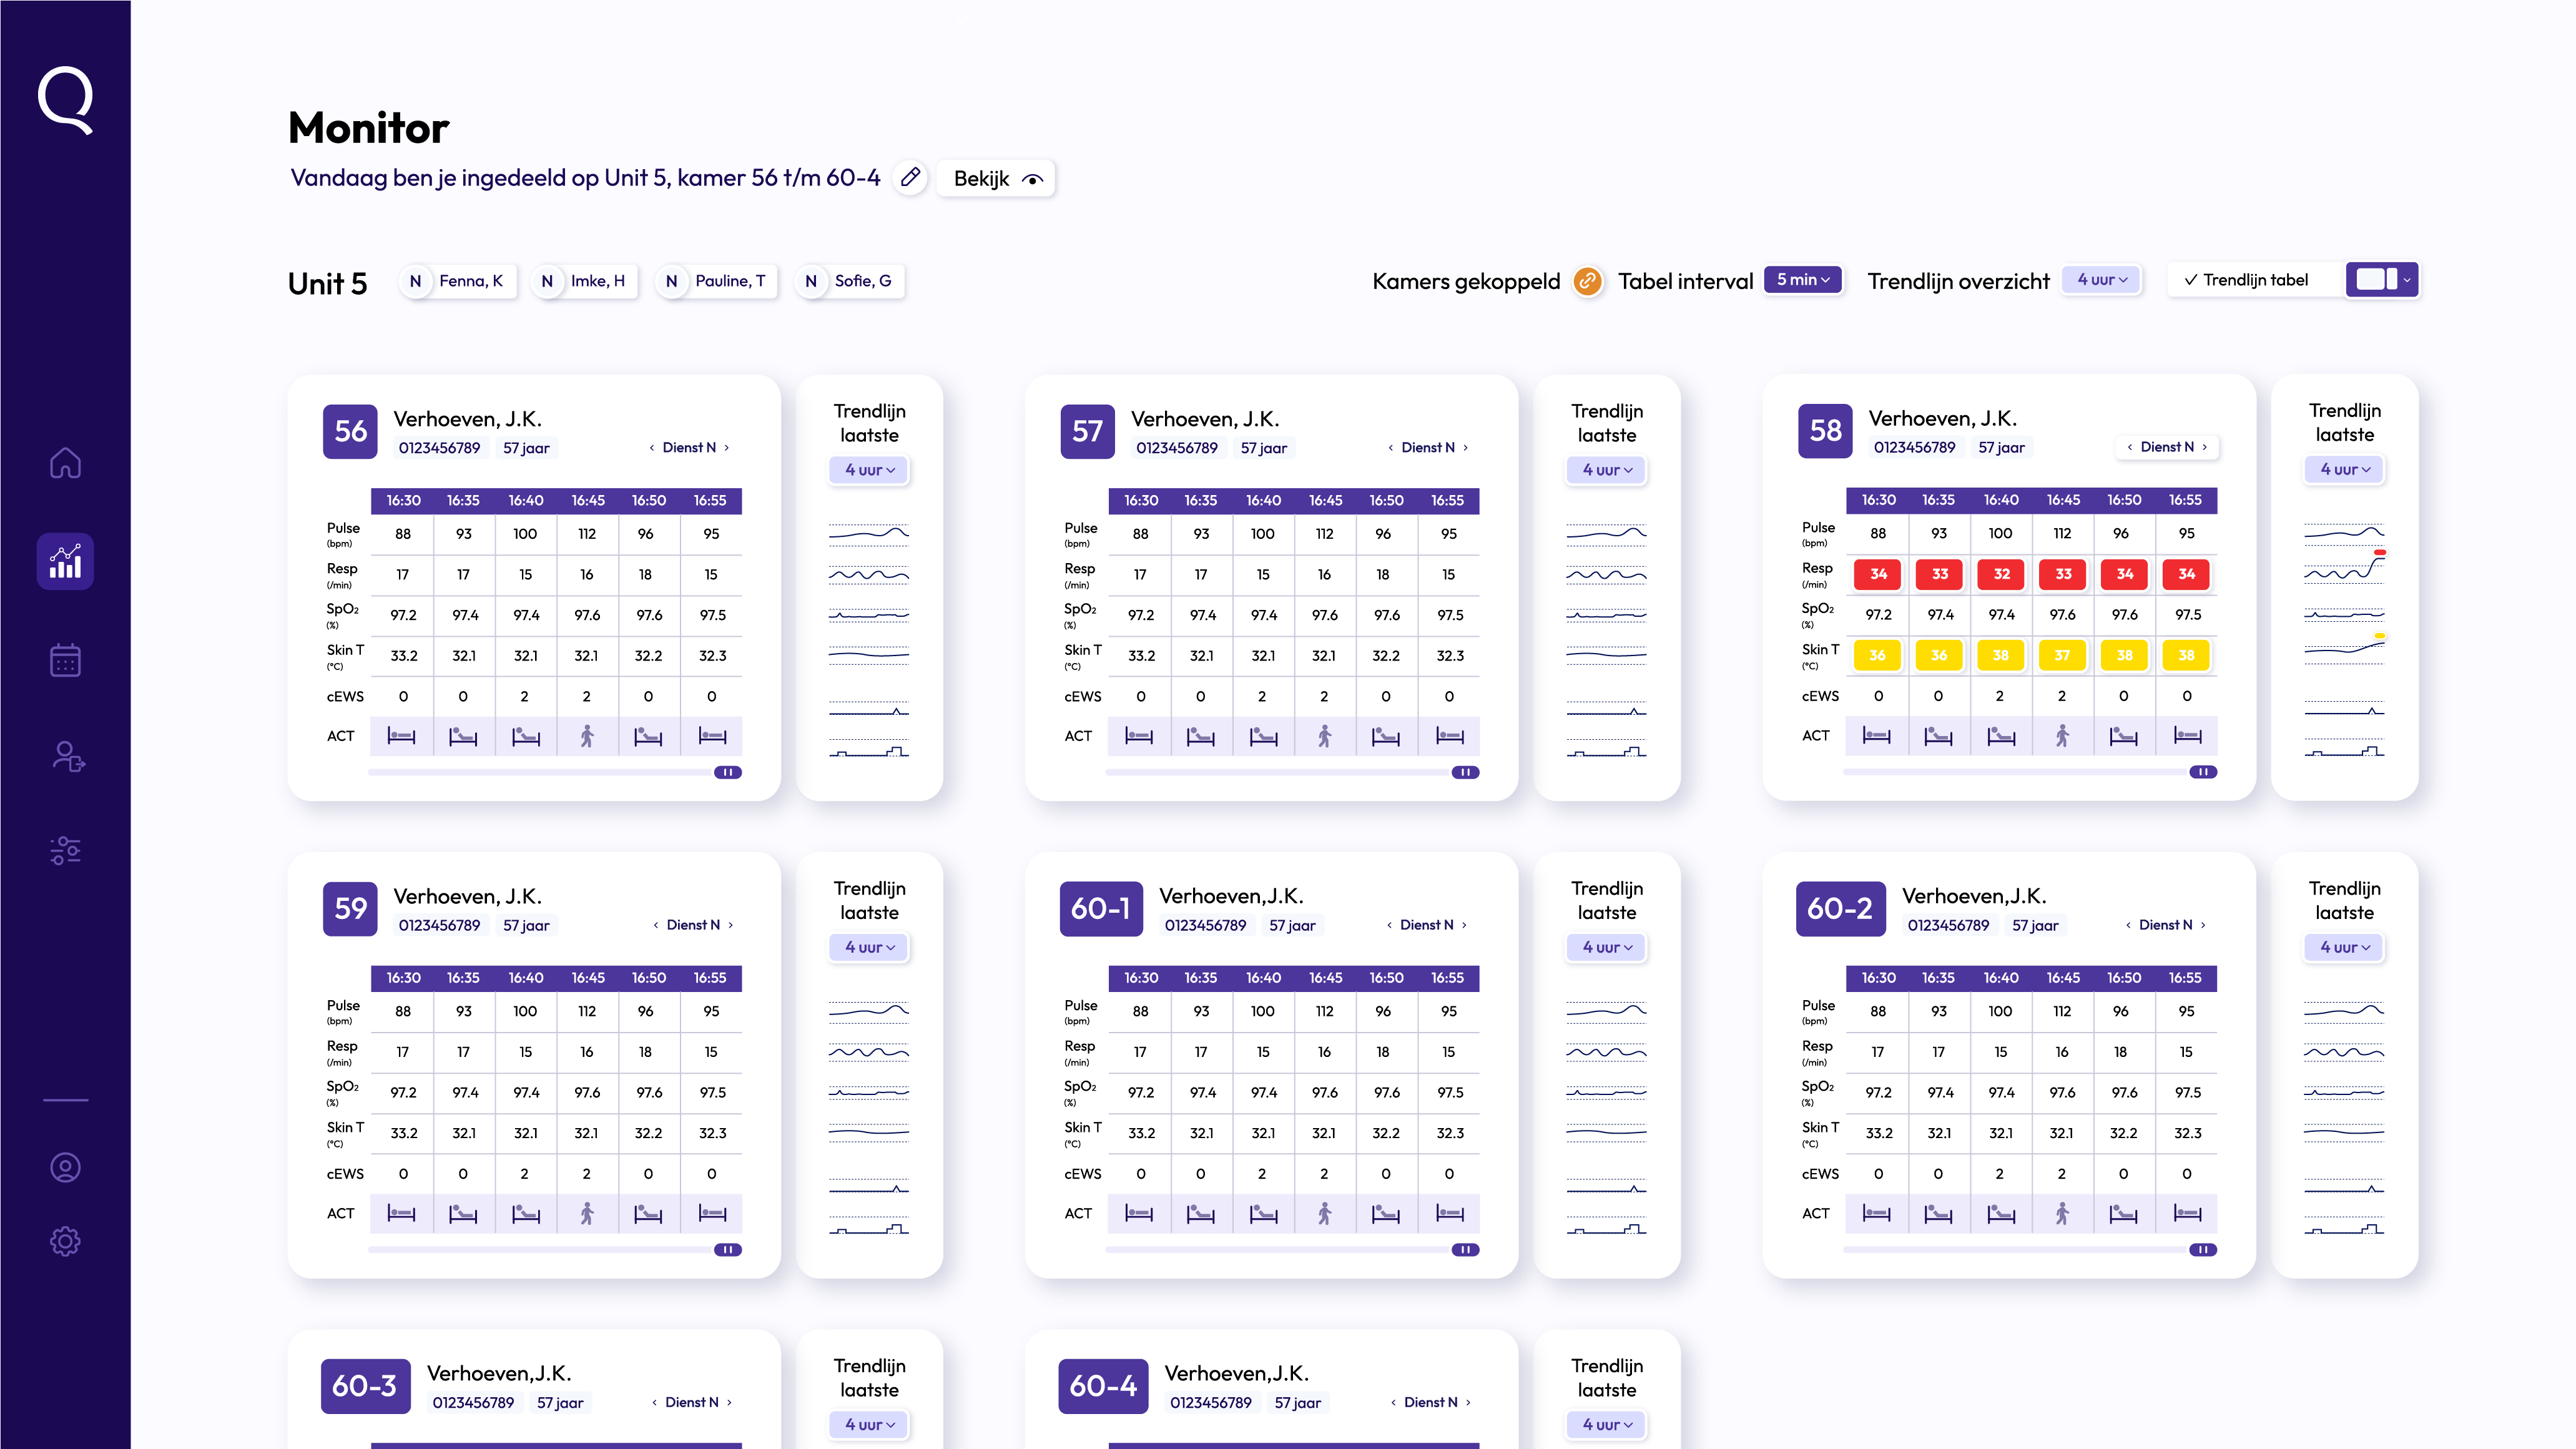Open Trendlijn overzicht 4 uur dropdown
Viewport: 2576px width, 1449px height.
pyautogui.click(x=2101, y=280)
